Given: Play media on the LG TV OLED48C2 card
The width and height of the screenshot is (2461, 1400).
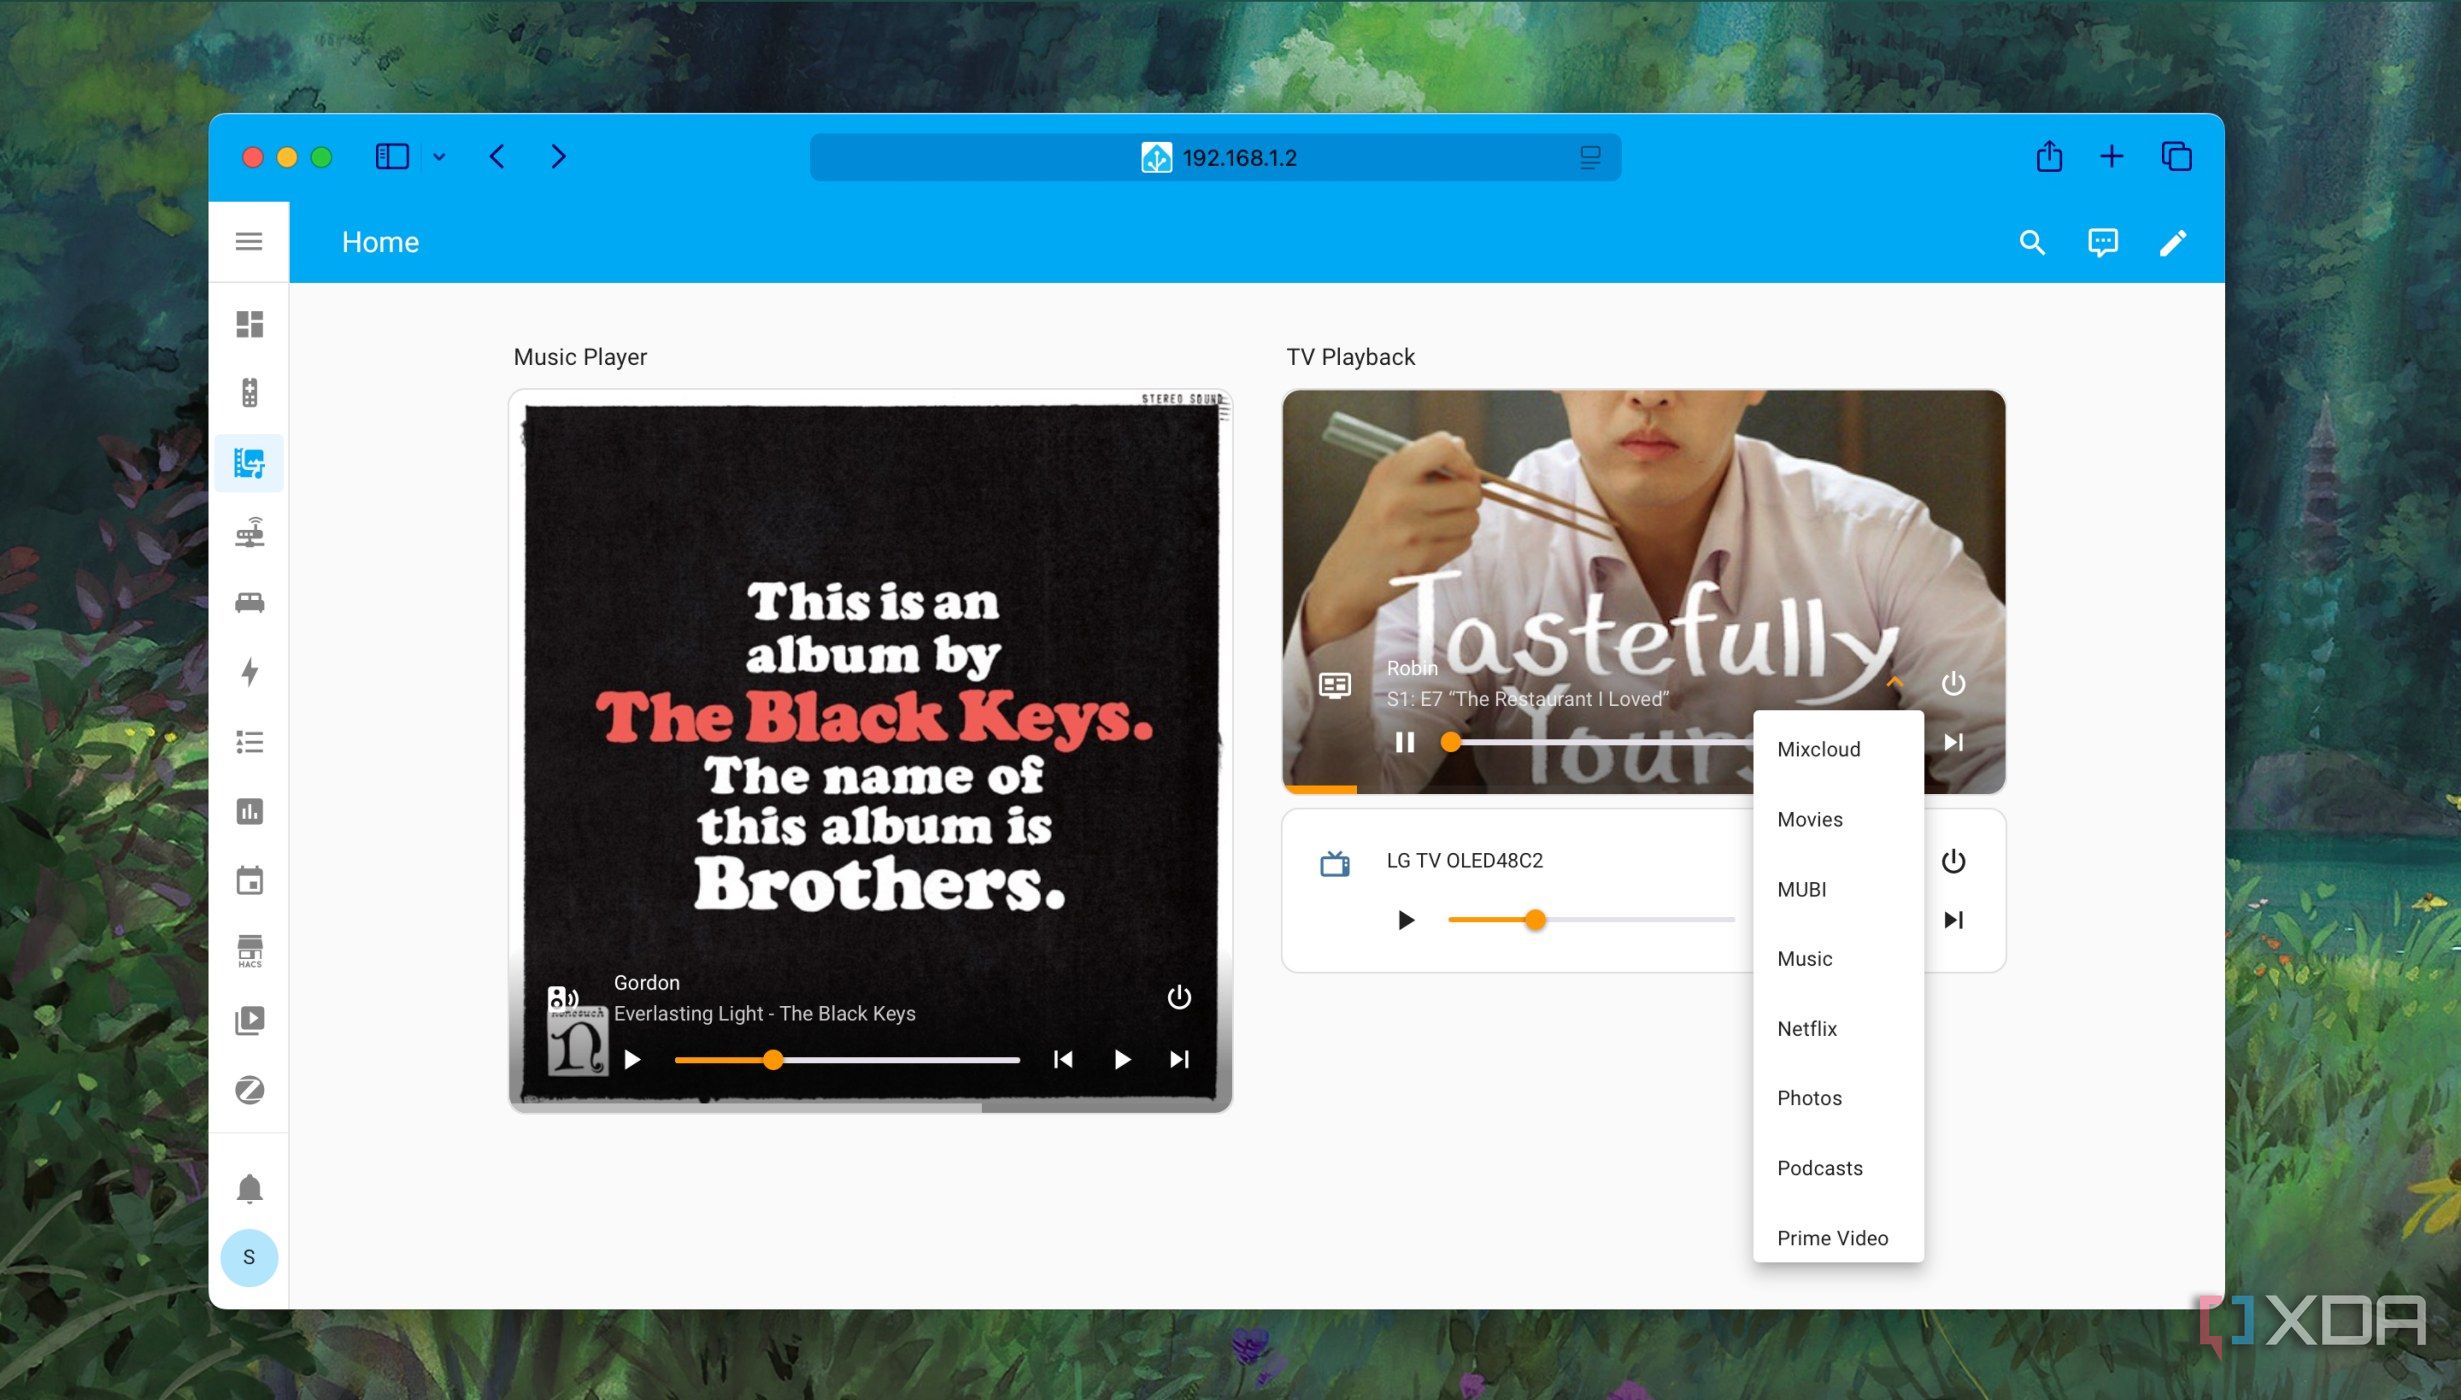Looking at the screenshot, I should [x=1406, y=920].
